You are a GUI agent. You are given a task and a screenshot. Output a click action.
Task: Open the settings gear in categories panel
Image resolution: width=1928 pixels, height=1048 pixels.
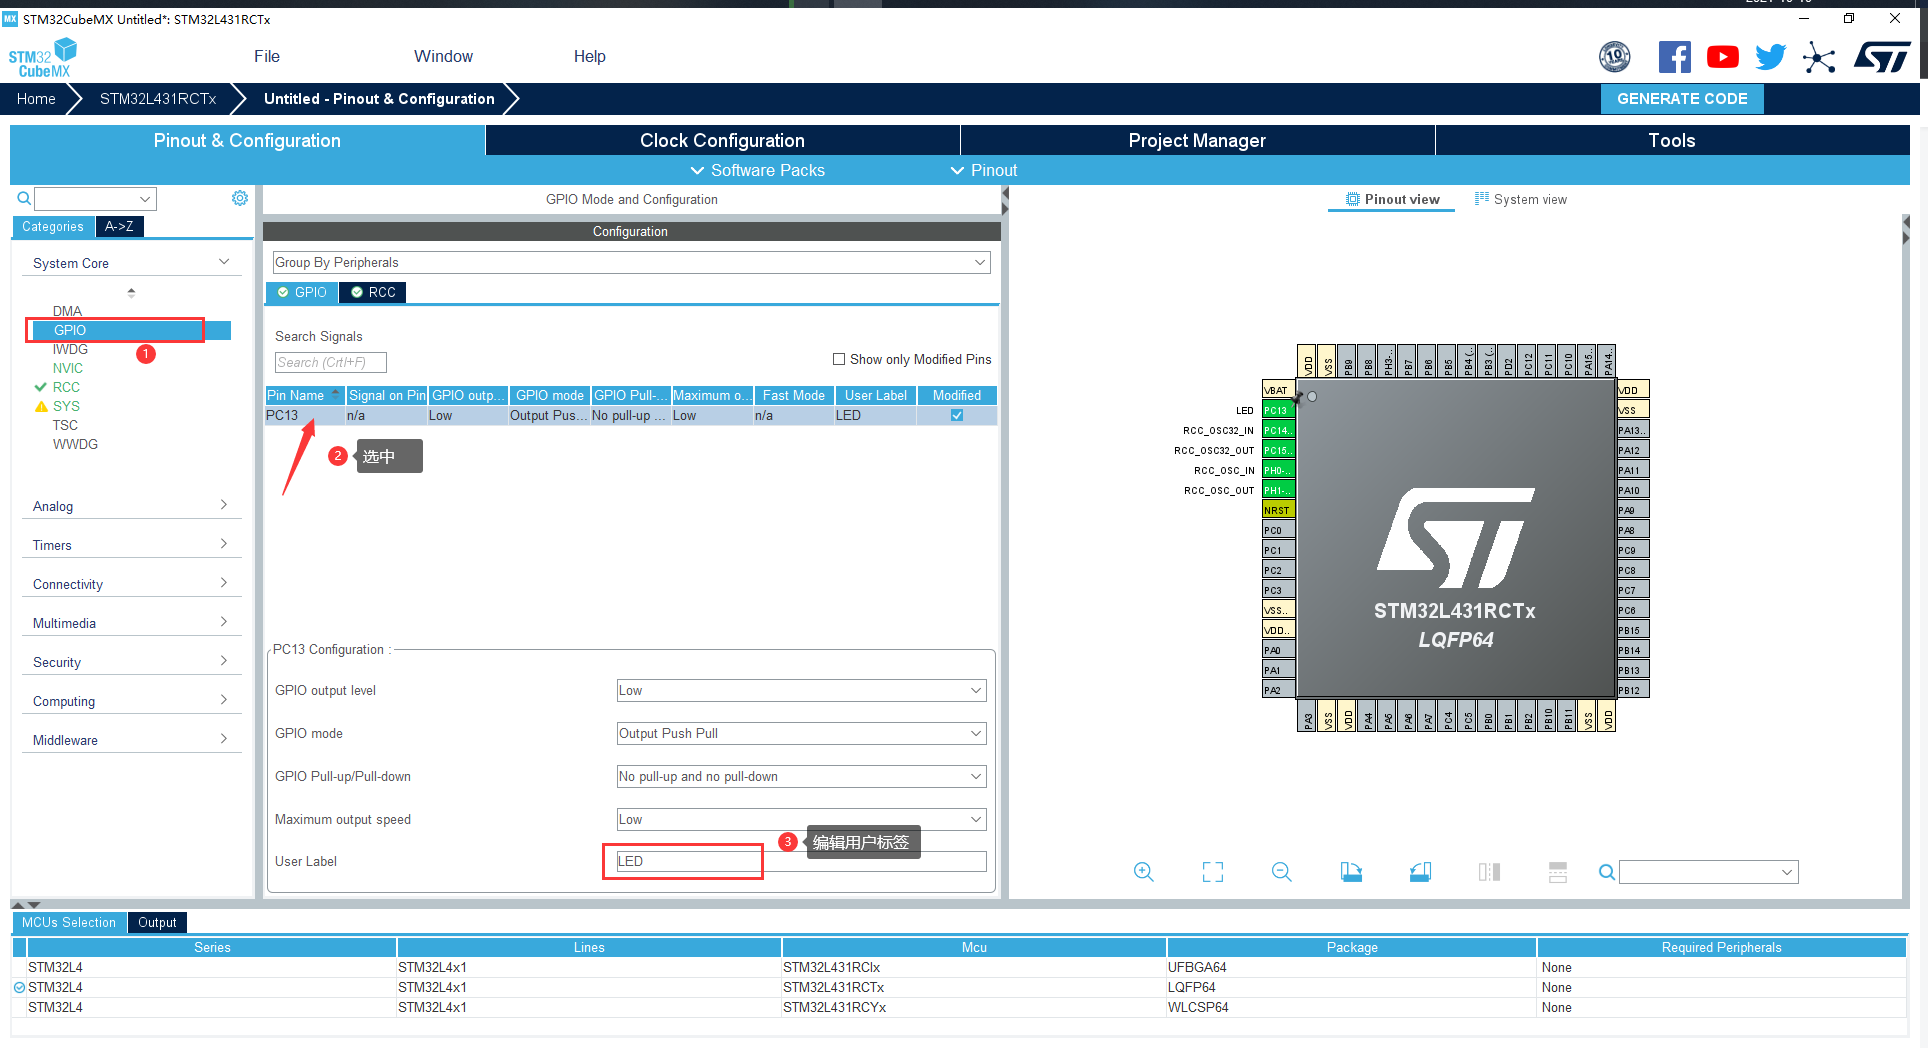pyautogui.click(x=240, y=198)
